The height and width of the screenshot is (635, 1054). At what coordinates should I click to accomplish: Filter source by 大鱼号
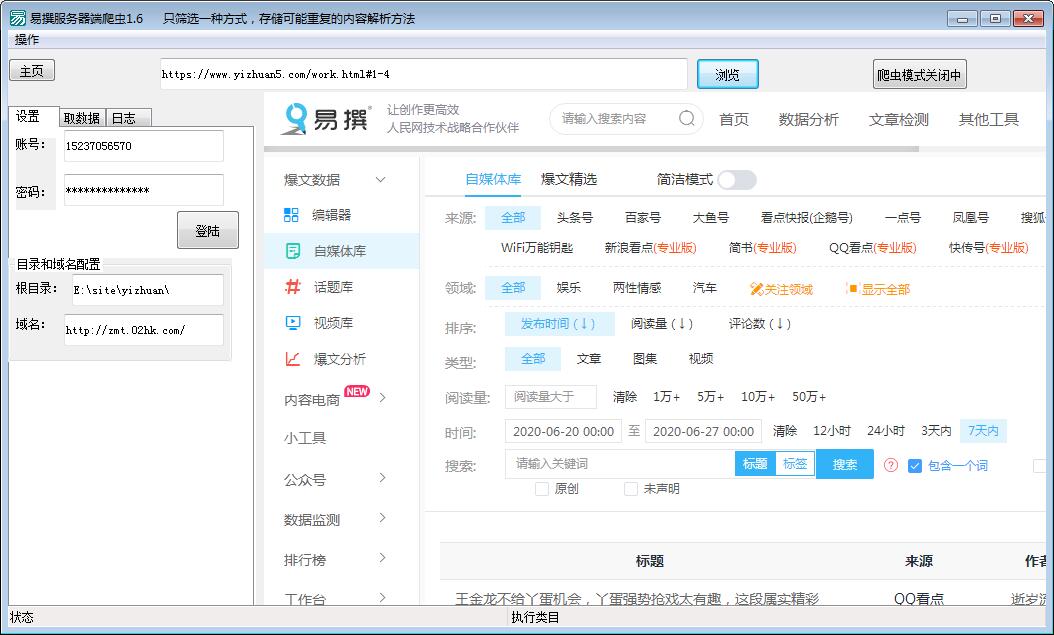(x=711, y=218)
